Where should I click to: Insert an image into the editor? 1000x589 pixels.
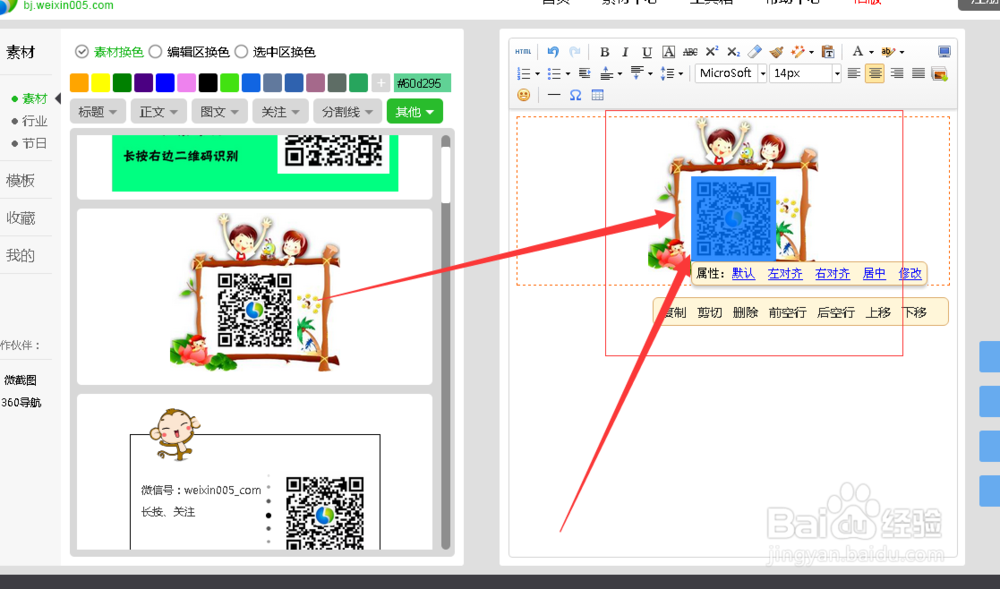click(939, 73)
